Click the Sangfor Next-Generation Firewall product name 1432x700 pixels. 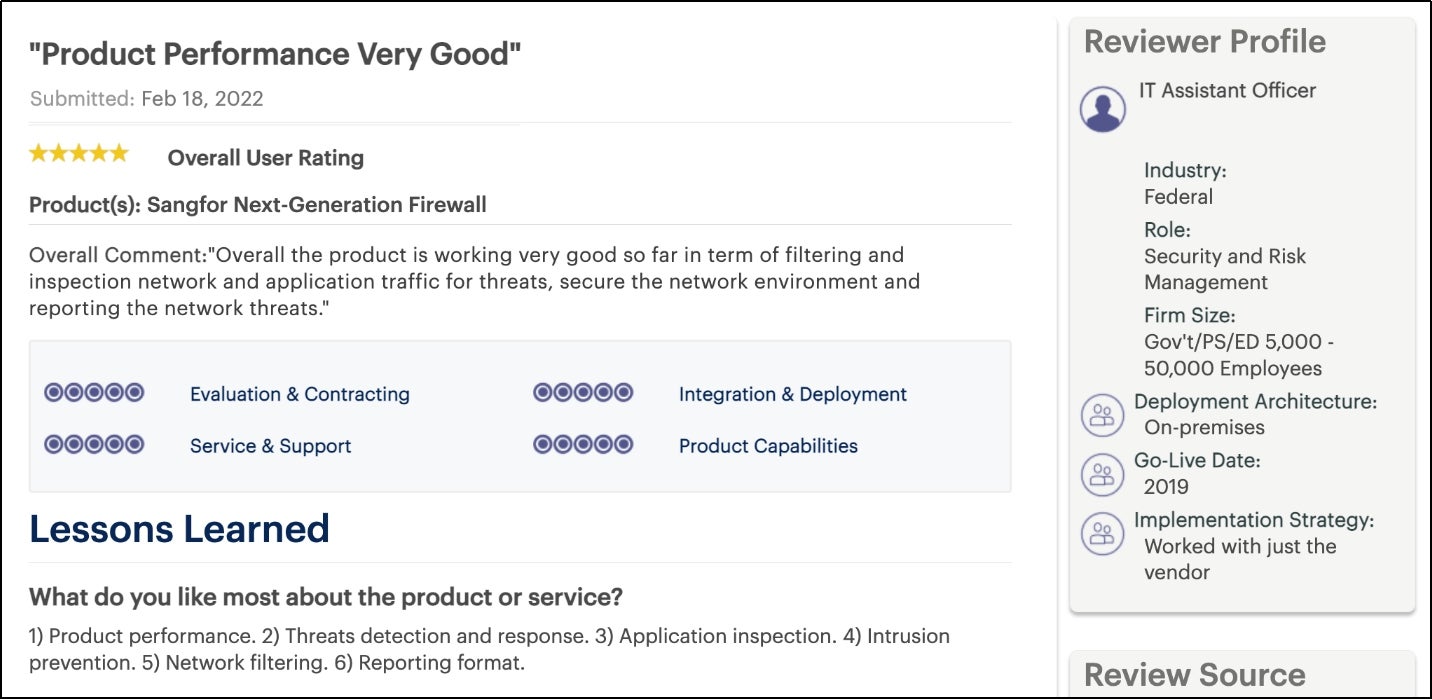317,205
